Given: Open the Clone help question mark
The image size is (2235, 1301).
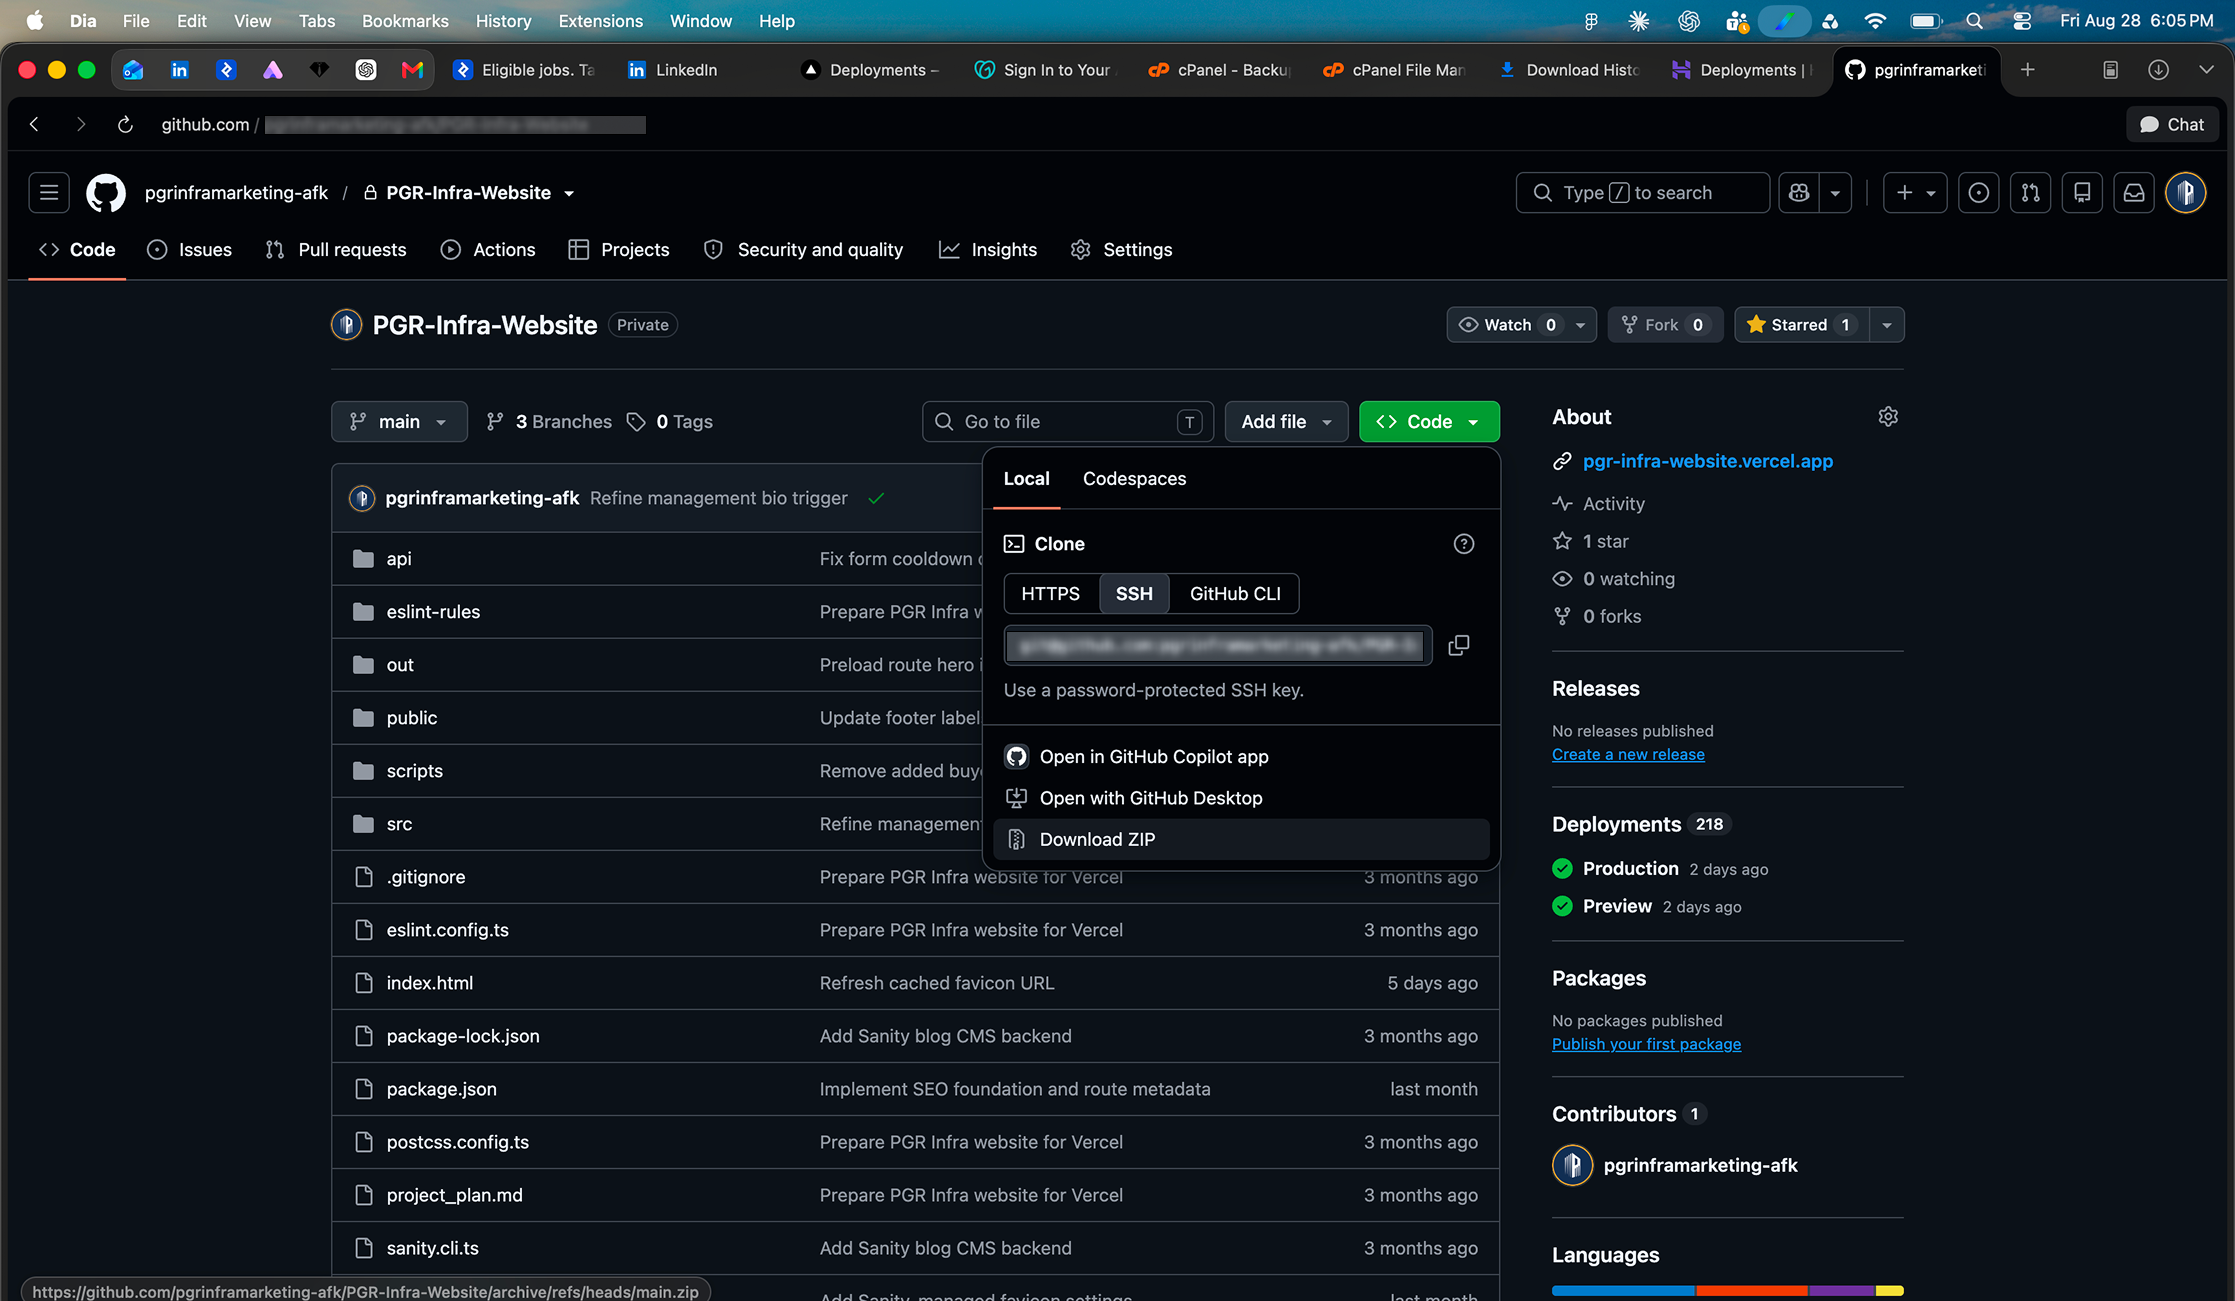Looking at the screenshot, I should (x=1464, y=544).
